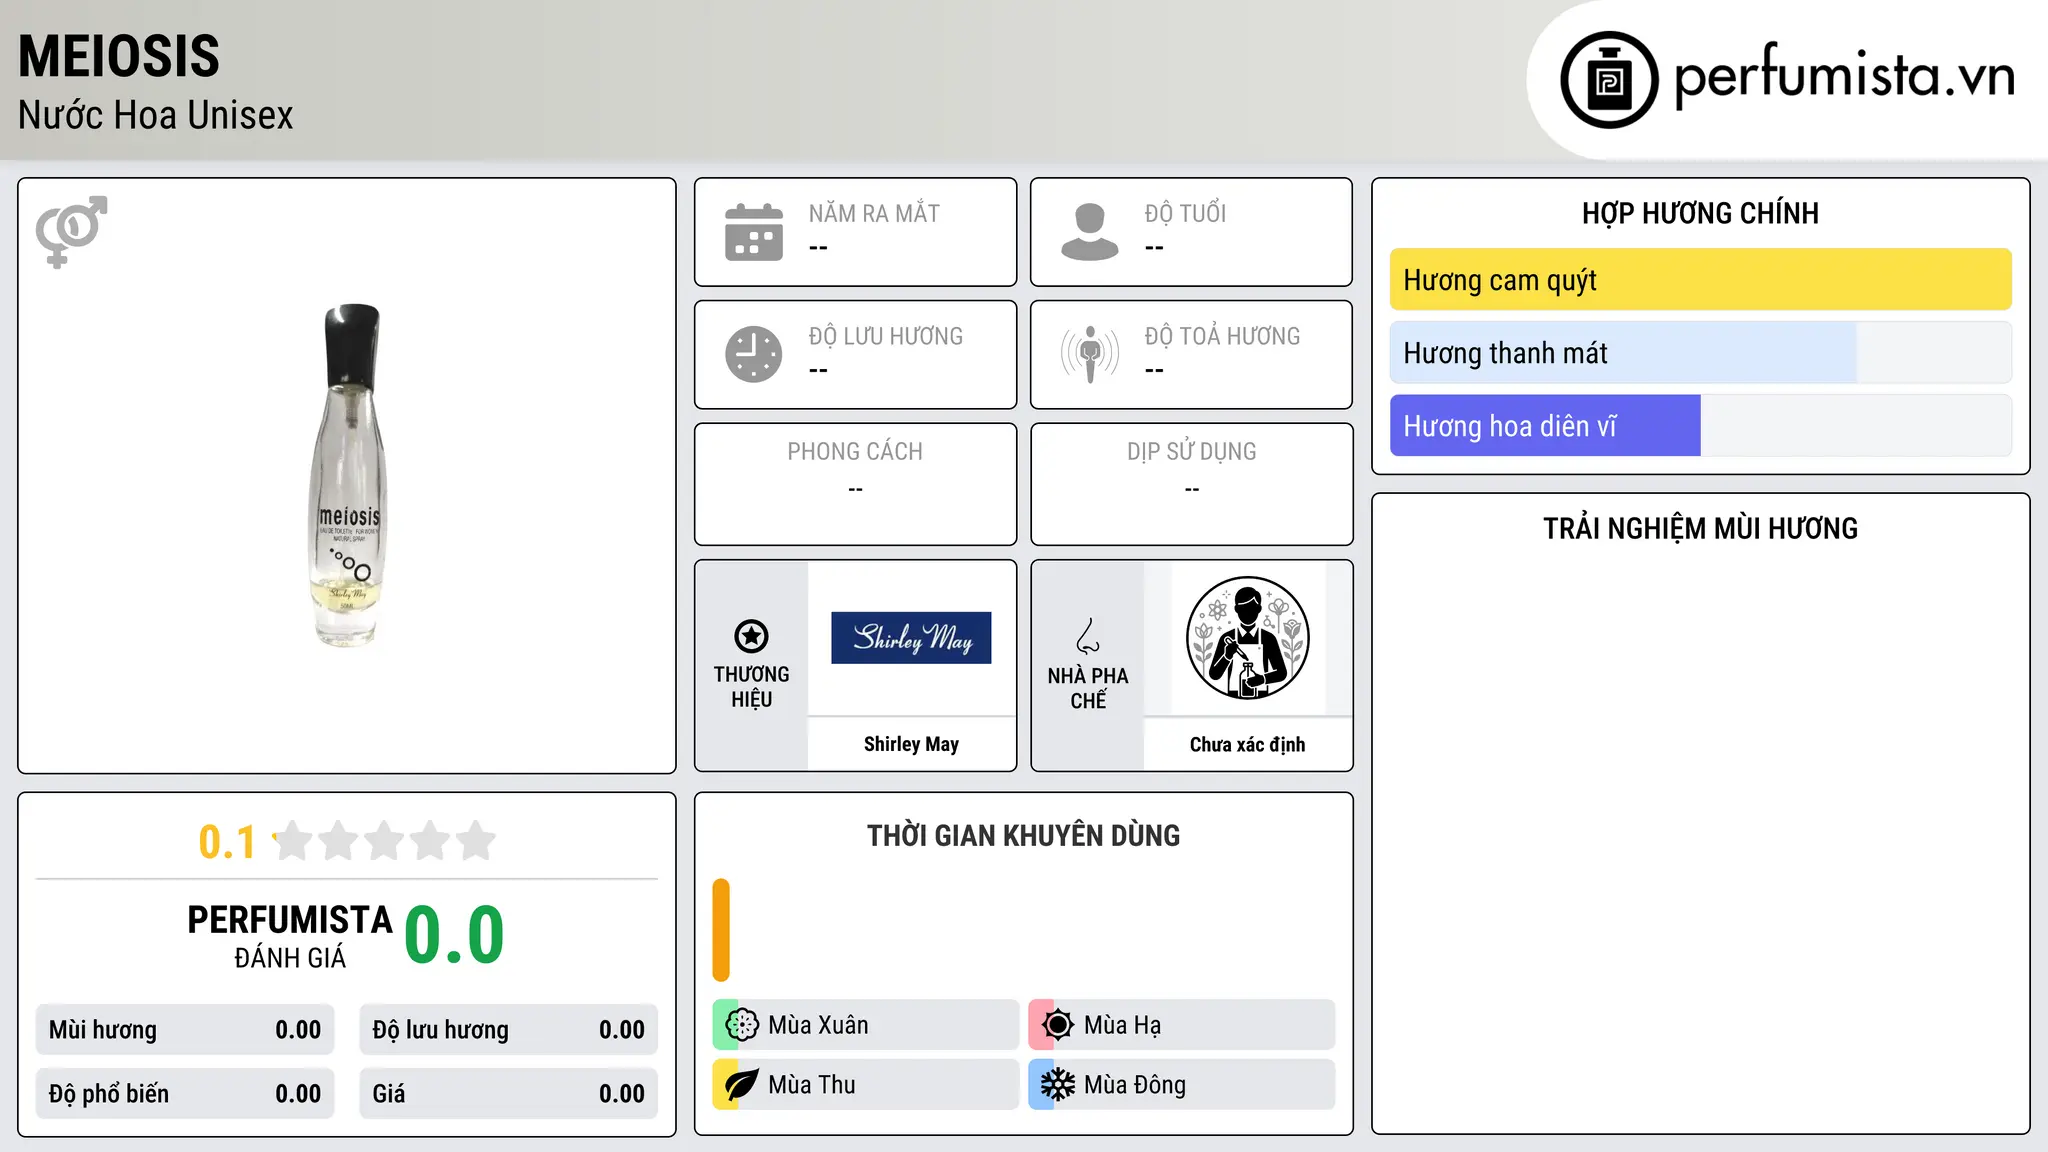Image resolution: width=2048 pixels, height=1152 pixels.
Task: Click the first rating star
Action: (x=293, y=841)
